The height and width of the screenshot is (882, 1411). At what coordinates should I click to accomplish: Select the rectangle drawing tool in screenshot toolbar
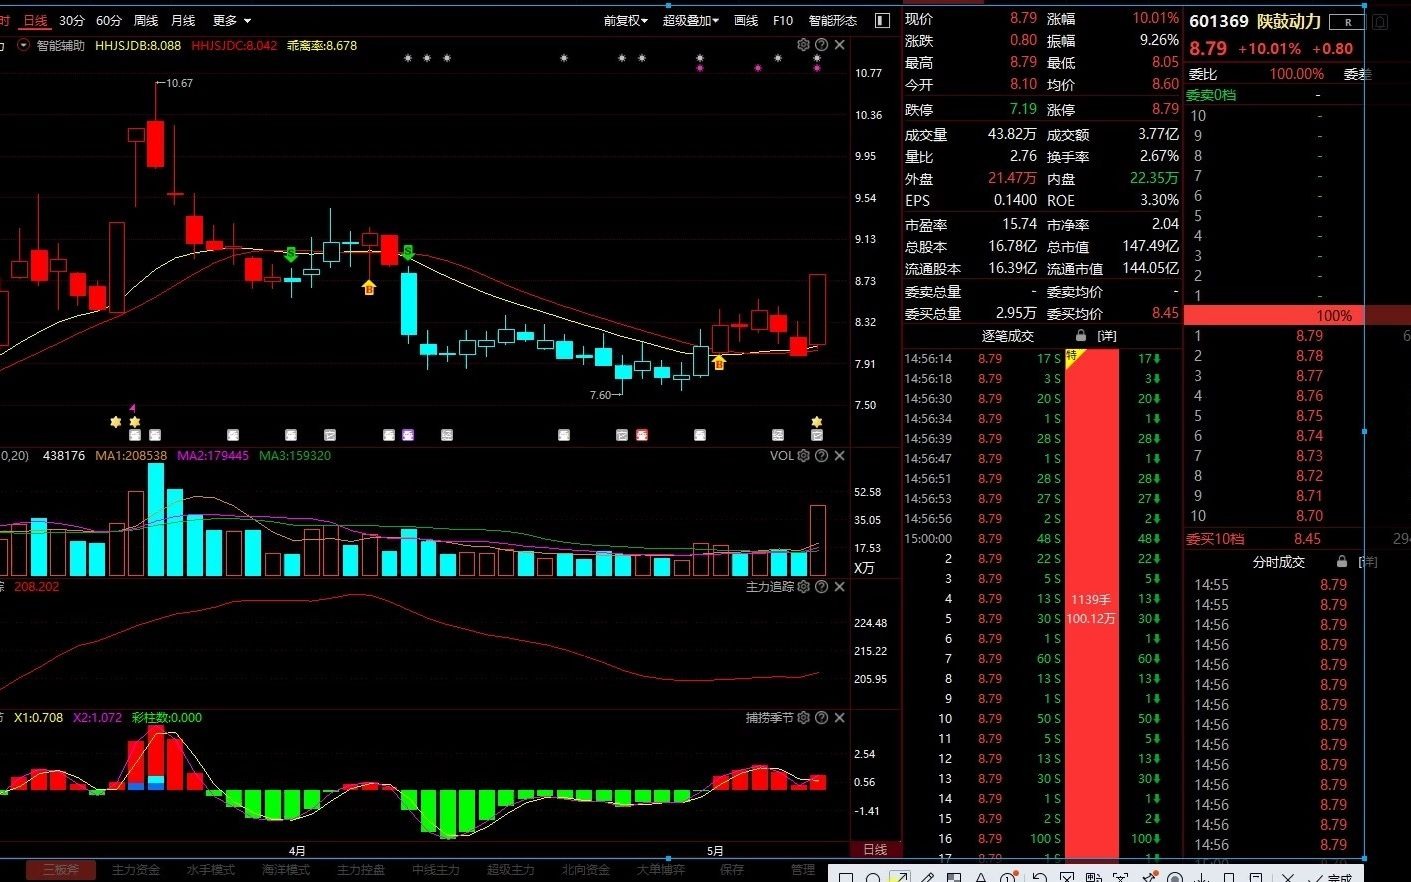(x=846, y=878)
